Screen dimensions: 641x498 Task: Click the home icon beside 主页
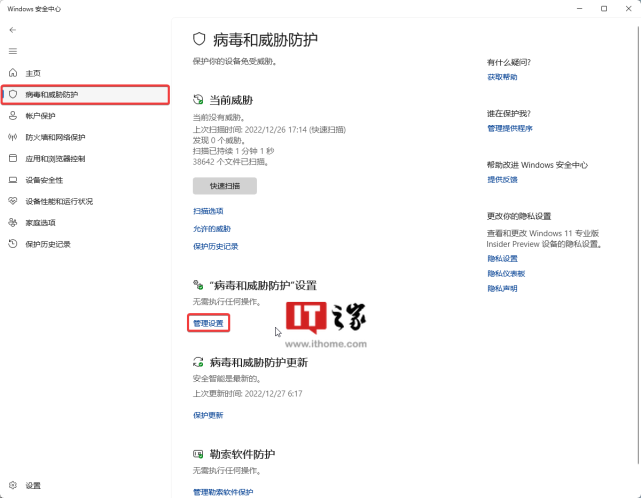point(13,73)
